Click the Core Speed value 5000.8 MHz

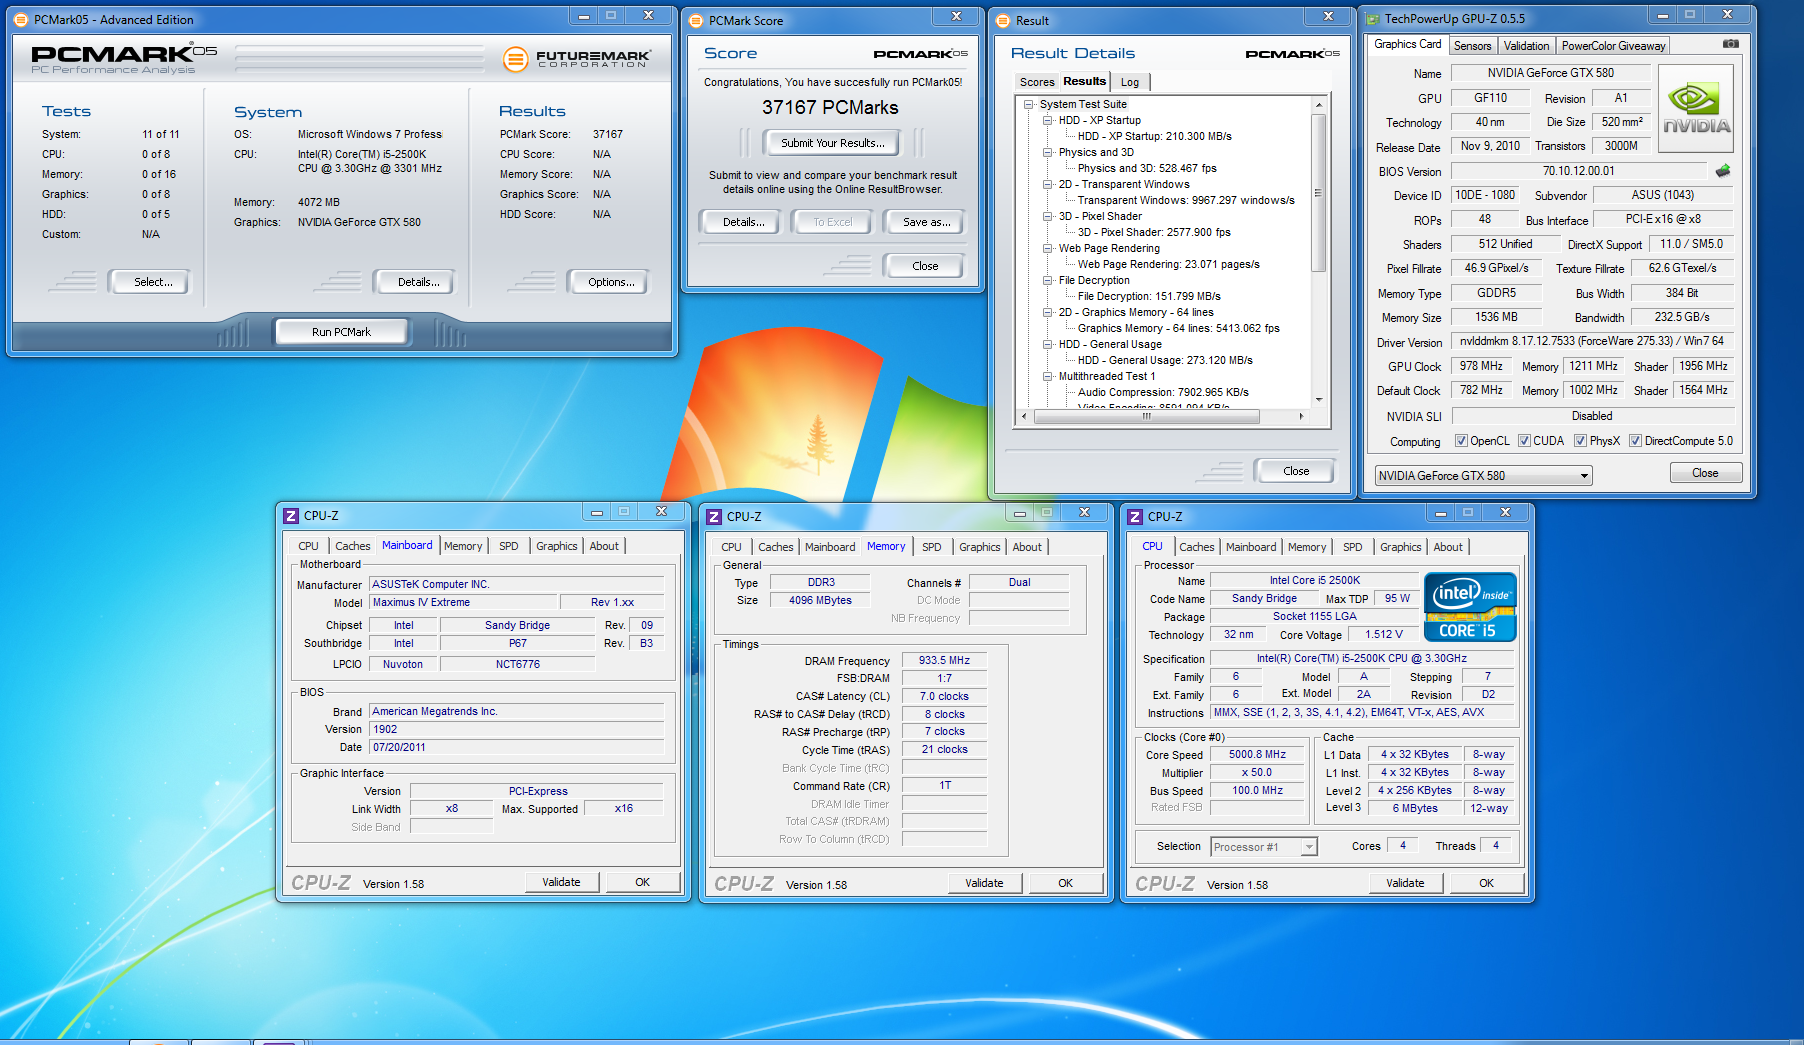[1257, 755]
